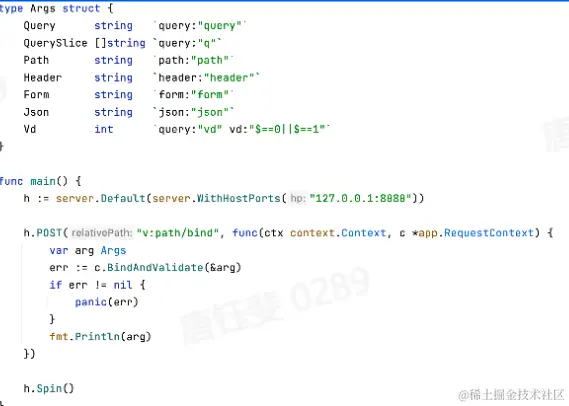The image size is (569, 406).
Task: Click the route string "v:path/bind"
Action: [x=178, y=233]
